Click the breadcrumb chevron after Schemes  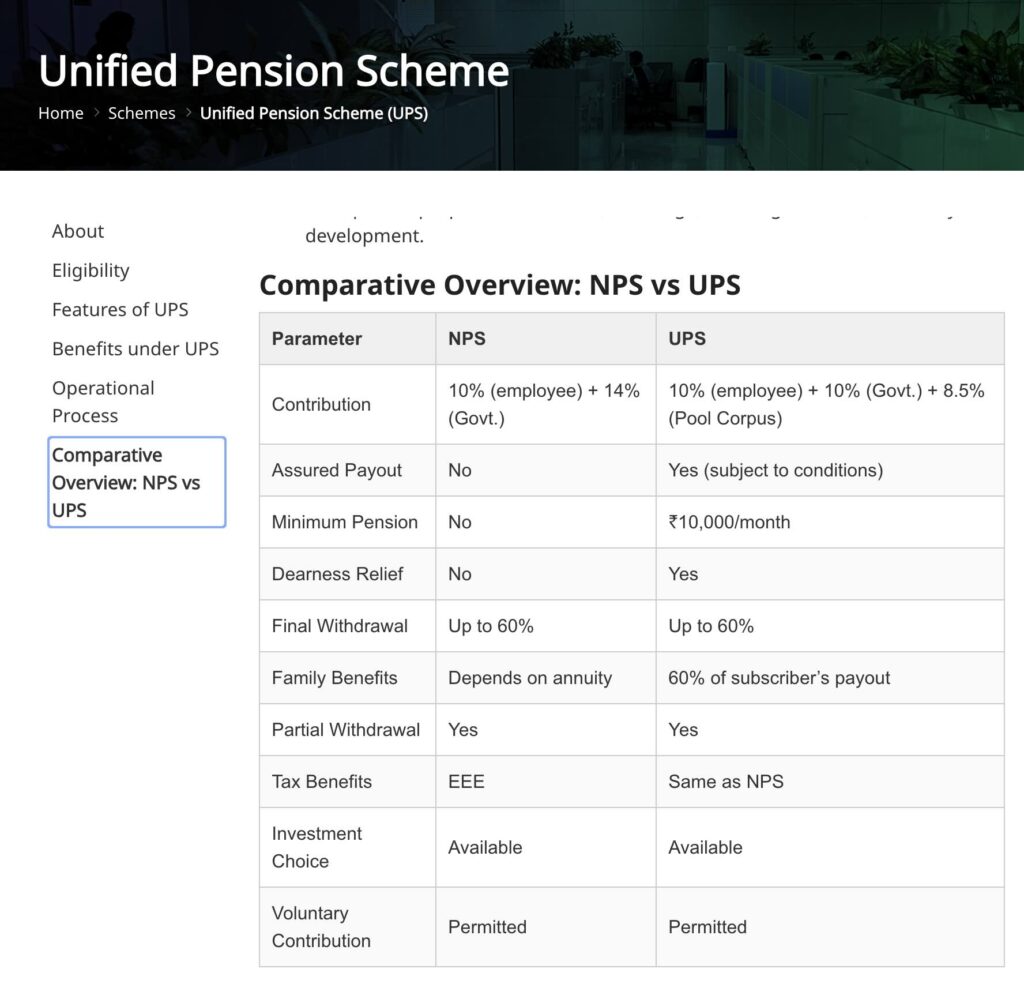(188, 113)
